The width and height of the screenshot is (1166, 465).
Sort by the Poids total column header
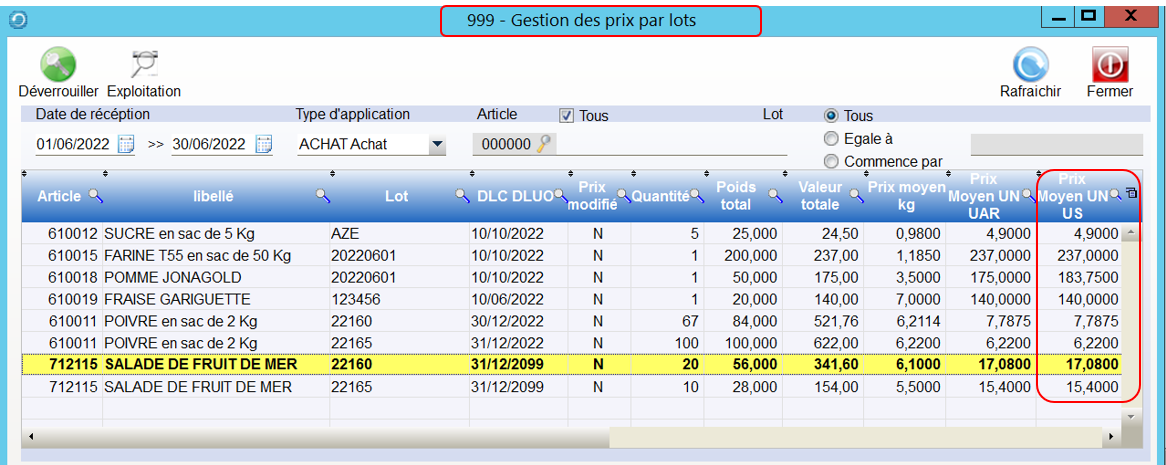(x=736, y=196)
